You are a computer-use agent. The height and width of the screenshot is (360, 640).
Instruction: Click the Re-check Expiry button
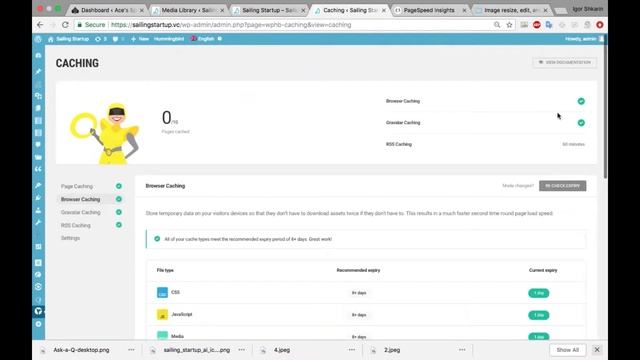[x=562, y=186]
